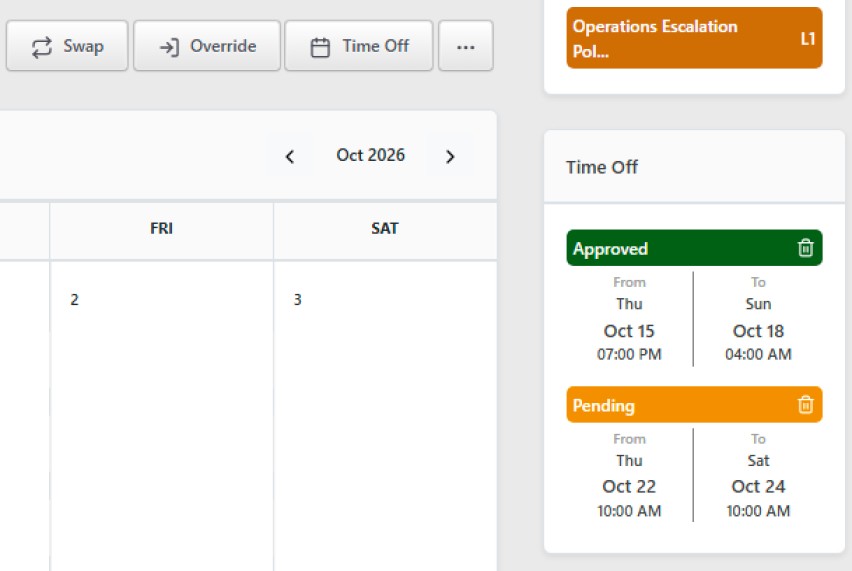Click the 04:00 AM end time
Screen dimensions: 852x571
click(x=759, y=354)
